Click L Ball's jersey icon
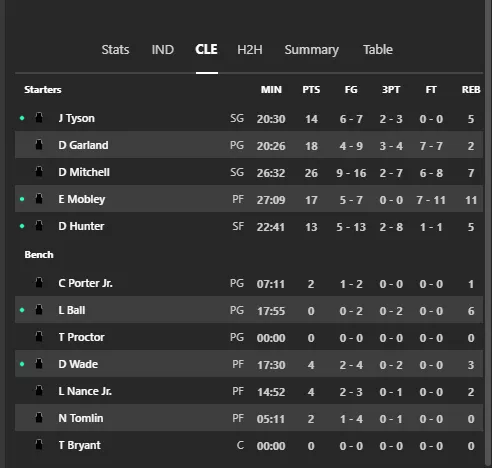492x468 pixels. click(39, 310)
